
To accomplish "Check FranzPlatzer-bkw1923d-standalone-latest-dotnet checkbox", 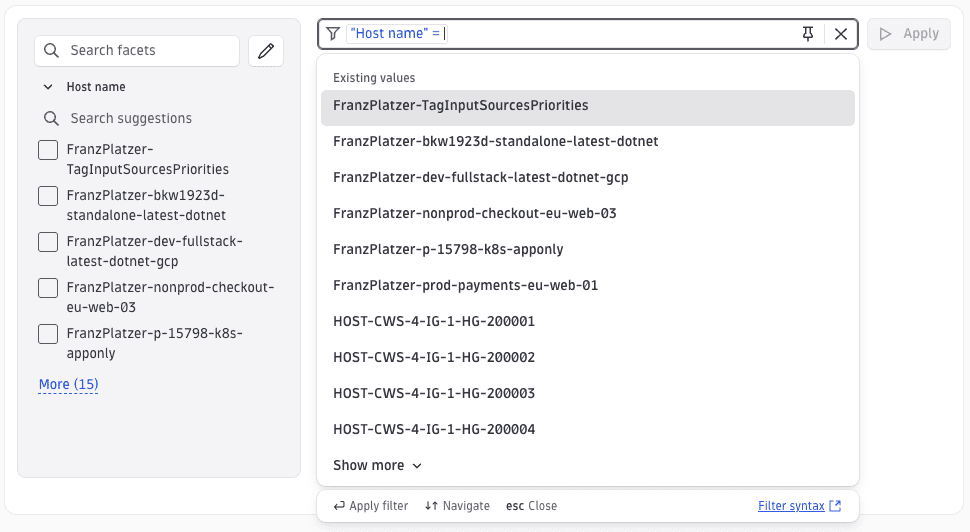I will pos(48,195).
